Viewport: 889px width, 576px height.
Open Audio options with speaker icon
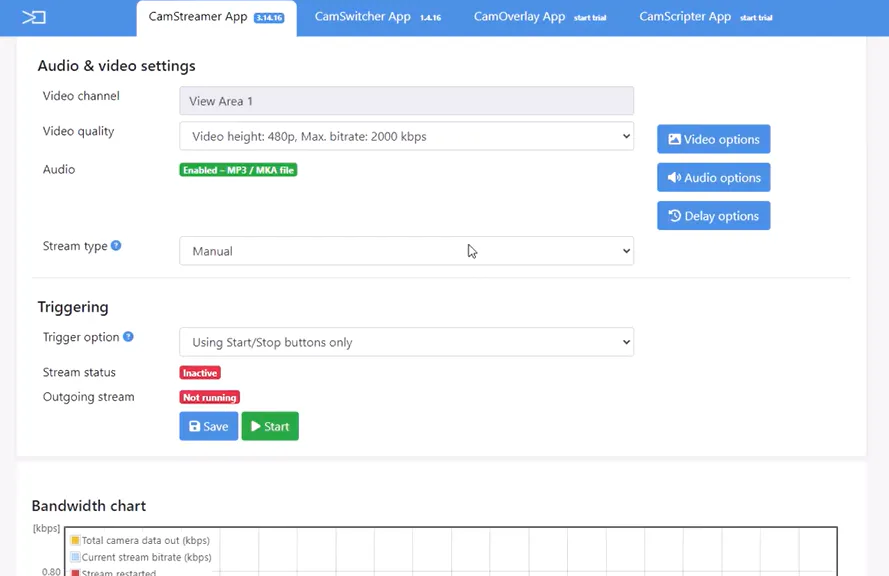tap(713, 177)
